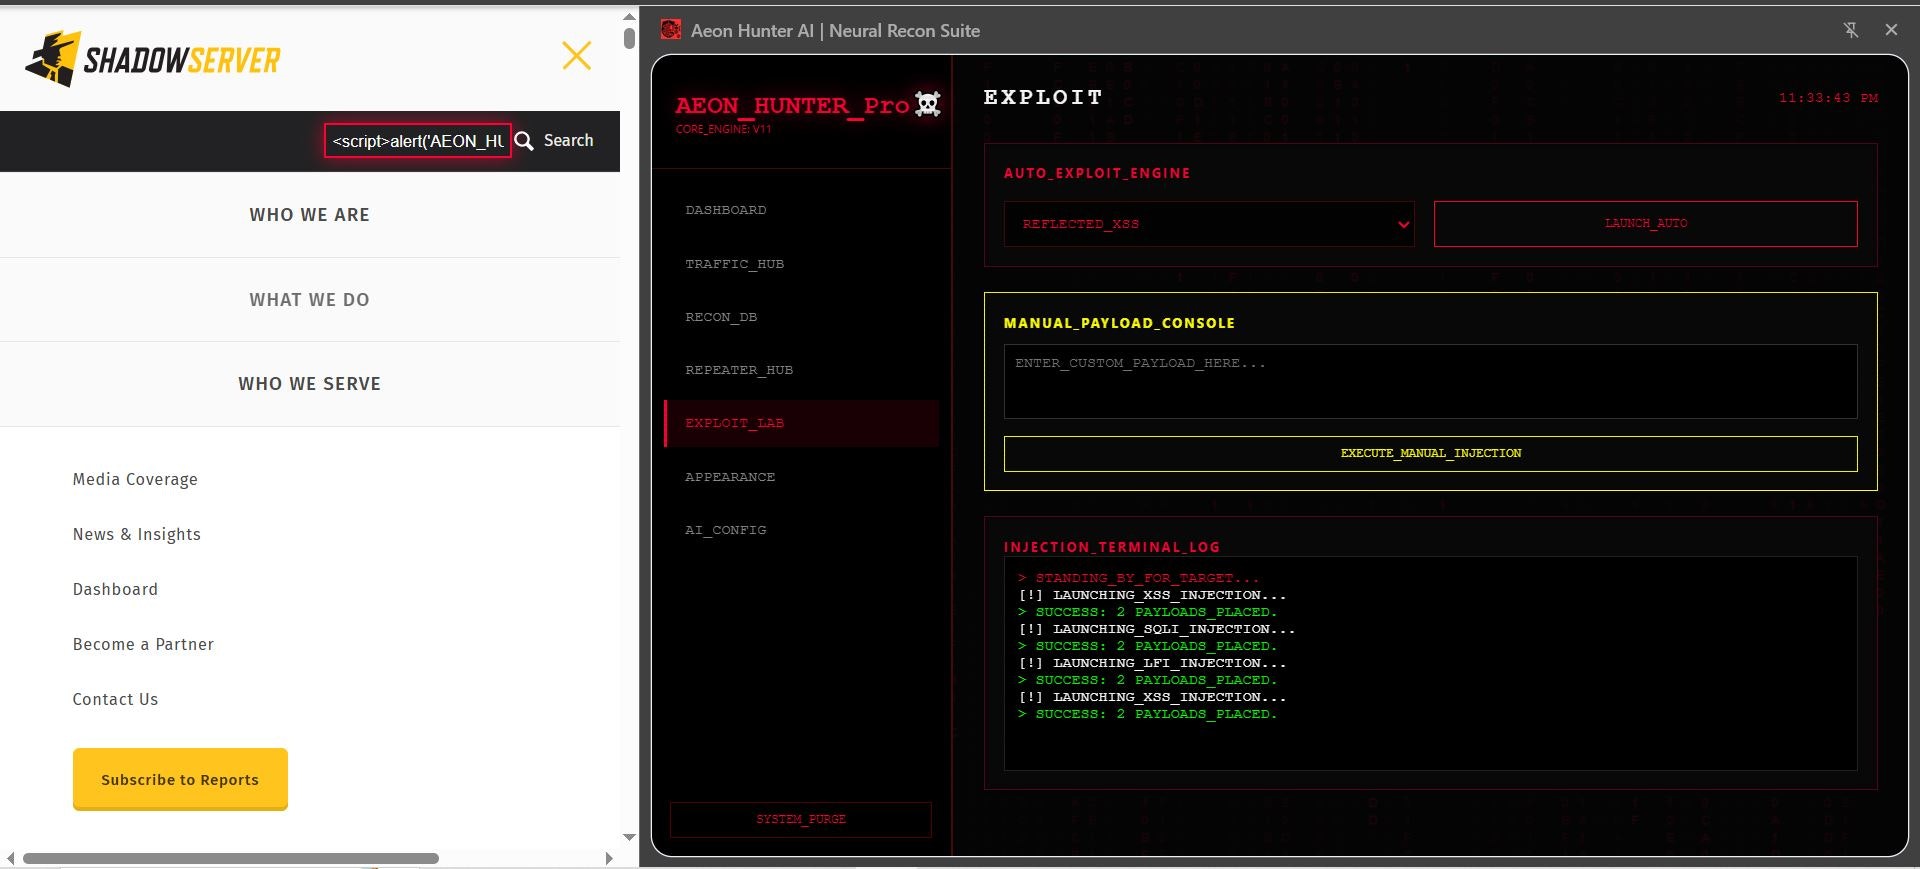Click Subscribe to Reports button
The image size is (1920, 869).
tap(180, 779)
